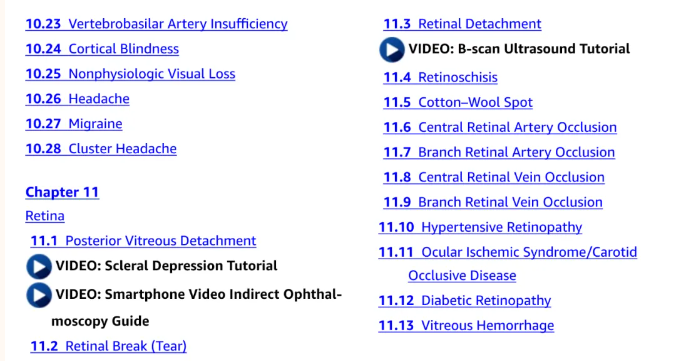Image resolution: width=680 pixels, height=361 pixels.
Task: Open the 10.24 Cortical Blindness link
Action: pyautogui.click(x=102, y=49)
